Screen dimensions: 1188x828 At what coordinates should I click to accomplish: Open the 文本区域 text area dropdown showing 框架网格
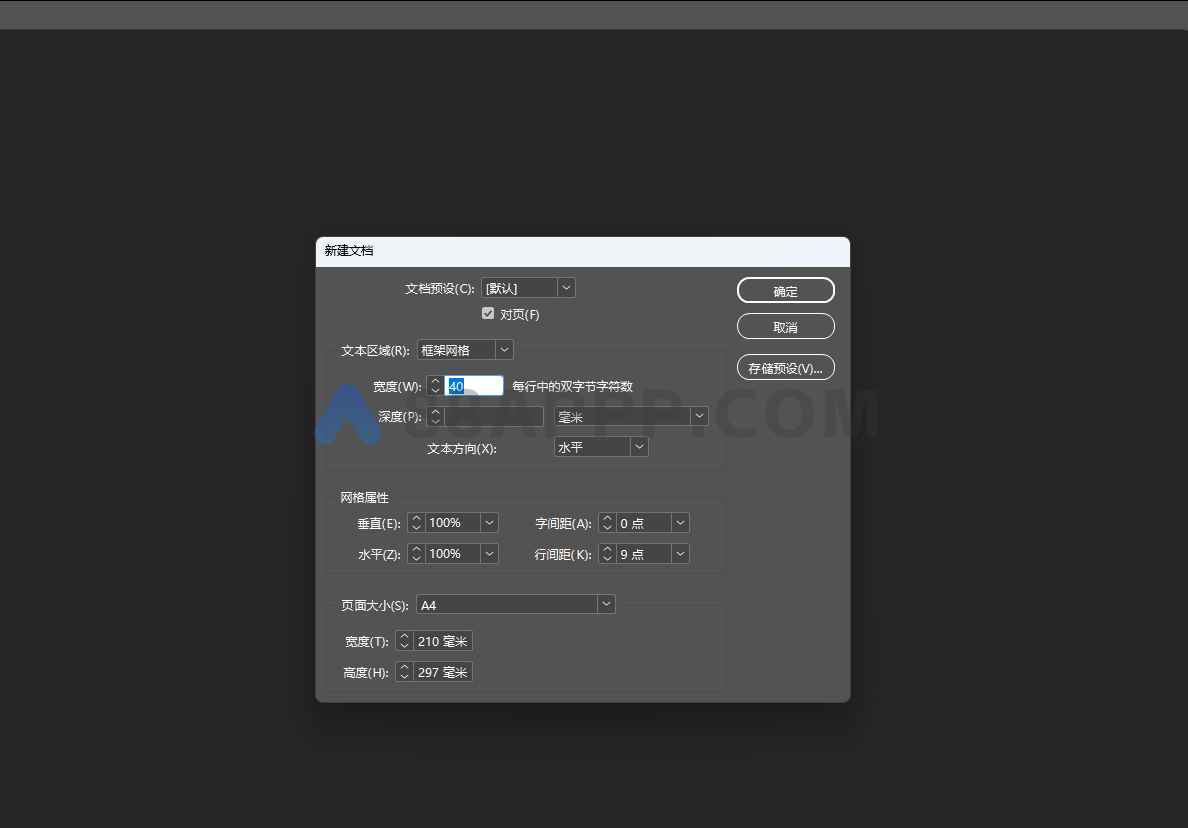click(504, 349)
